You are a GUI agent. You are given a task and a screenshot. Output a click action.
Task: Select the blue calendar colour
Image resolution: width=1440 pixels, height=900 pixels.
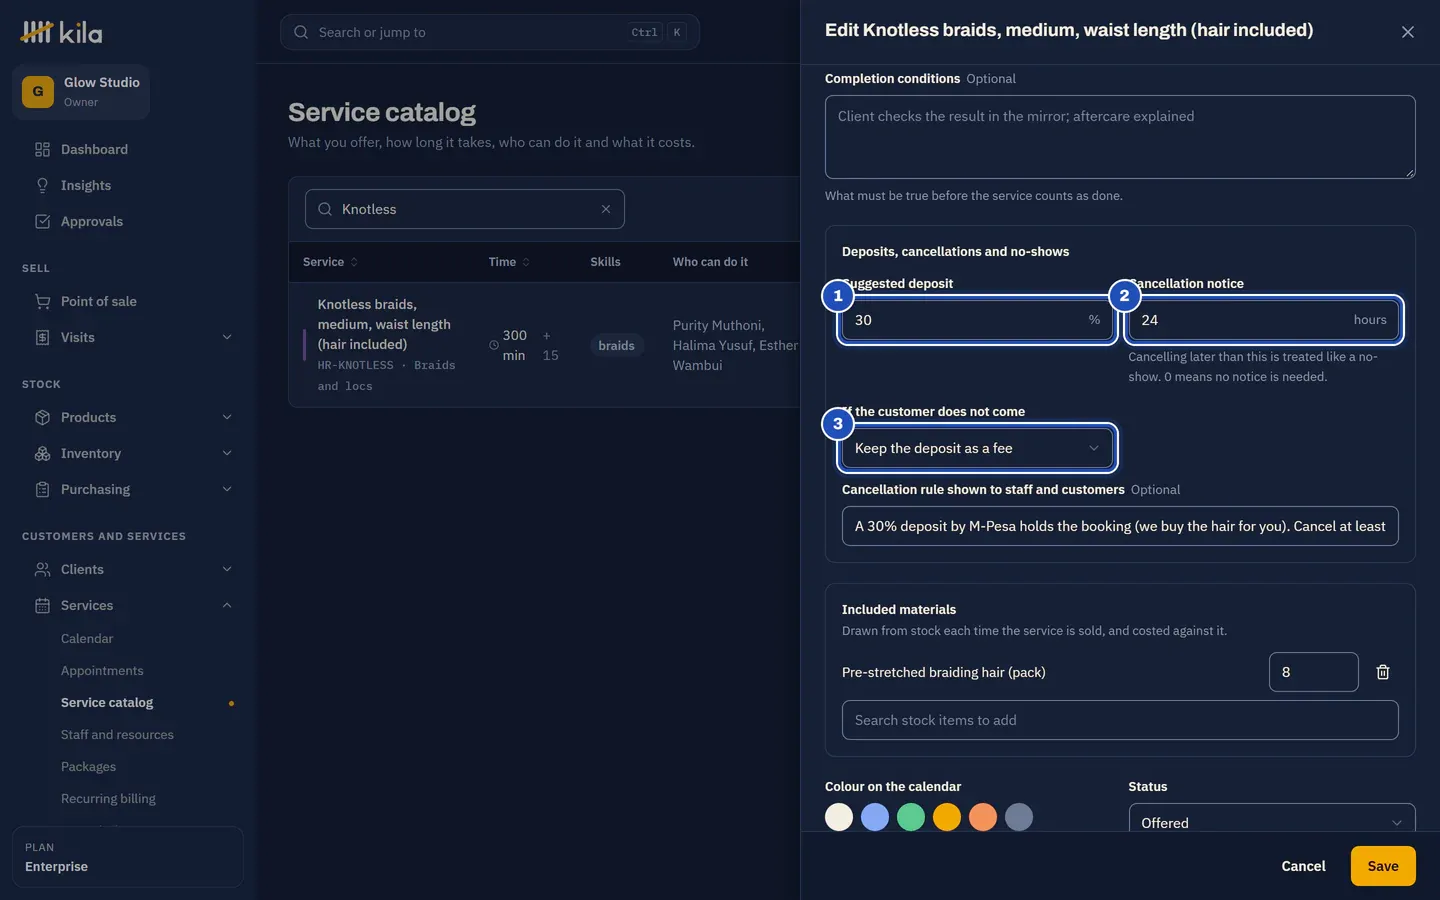click(875, 817)
